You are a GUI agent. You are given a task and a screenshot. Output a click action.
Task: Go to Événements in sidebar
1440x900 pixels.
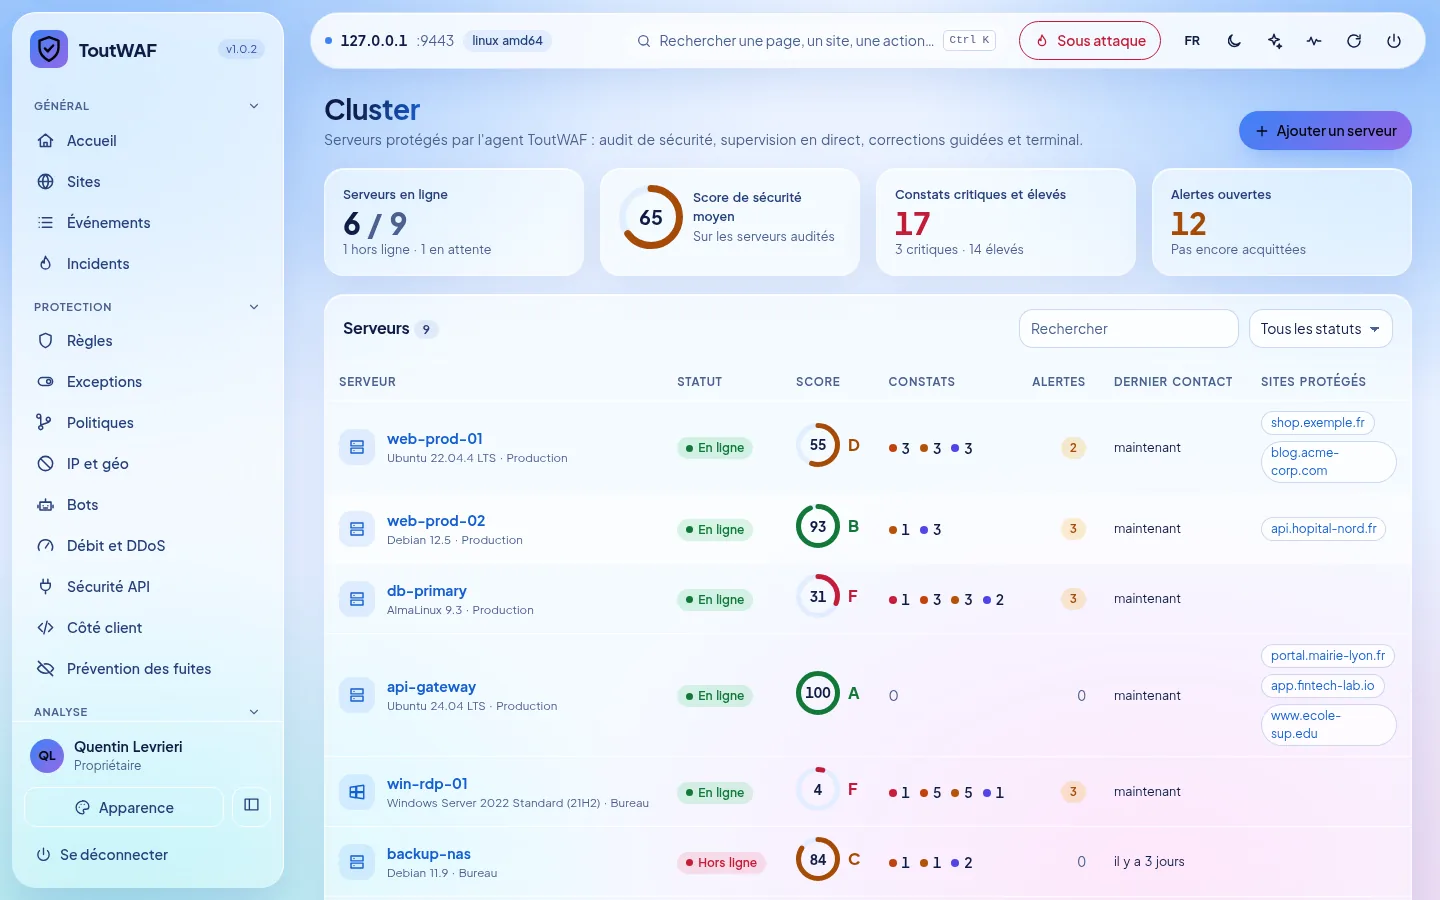(x=148, y=223)
